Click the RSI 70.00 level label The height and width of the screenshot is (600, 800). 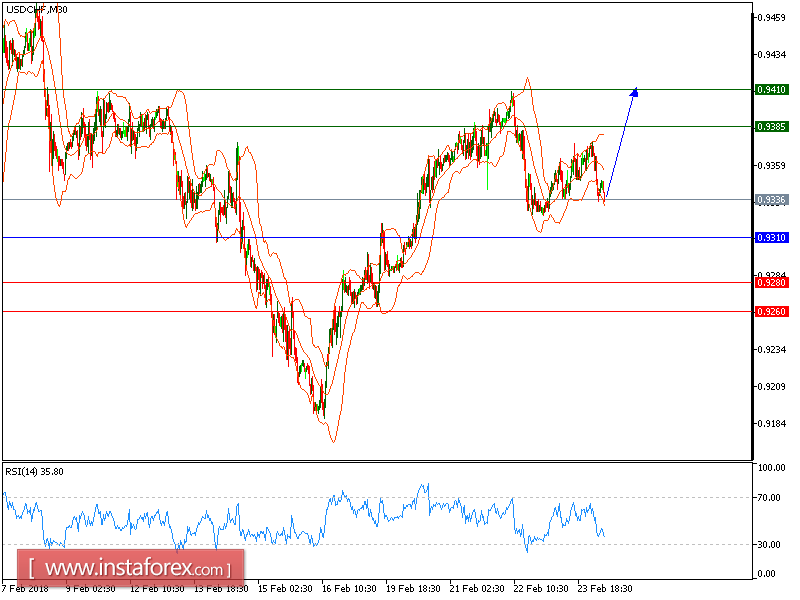point(769,498)
